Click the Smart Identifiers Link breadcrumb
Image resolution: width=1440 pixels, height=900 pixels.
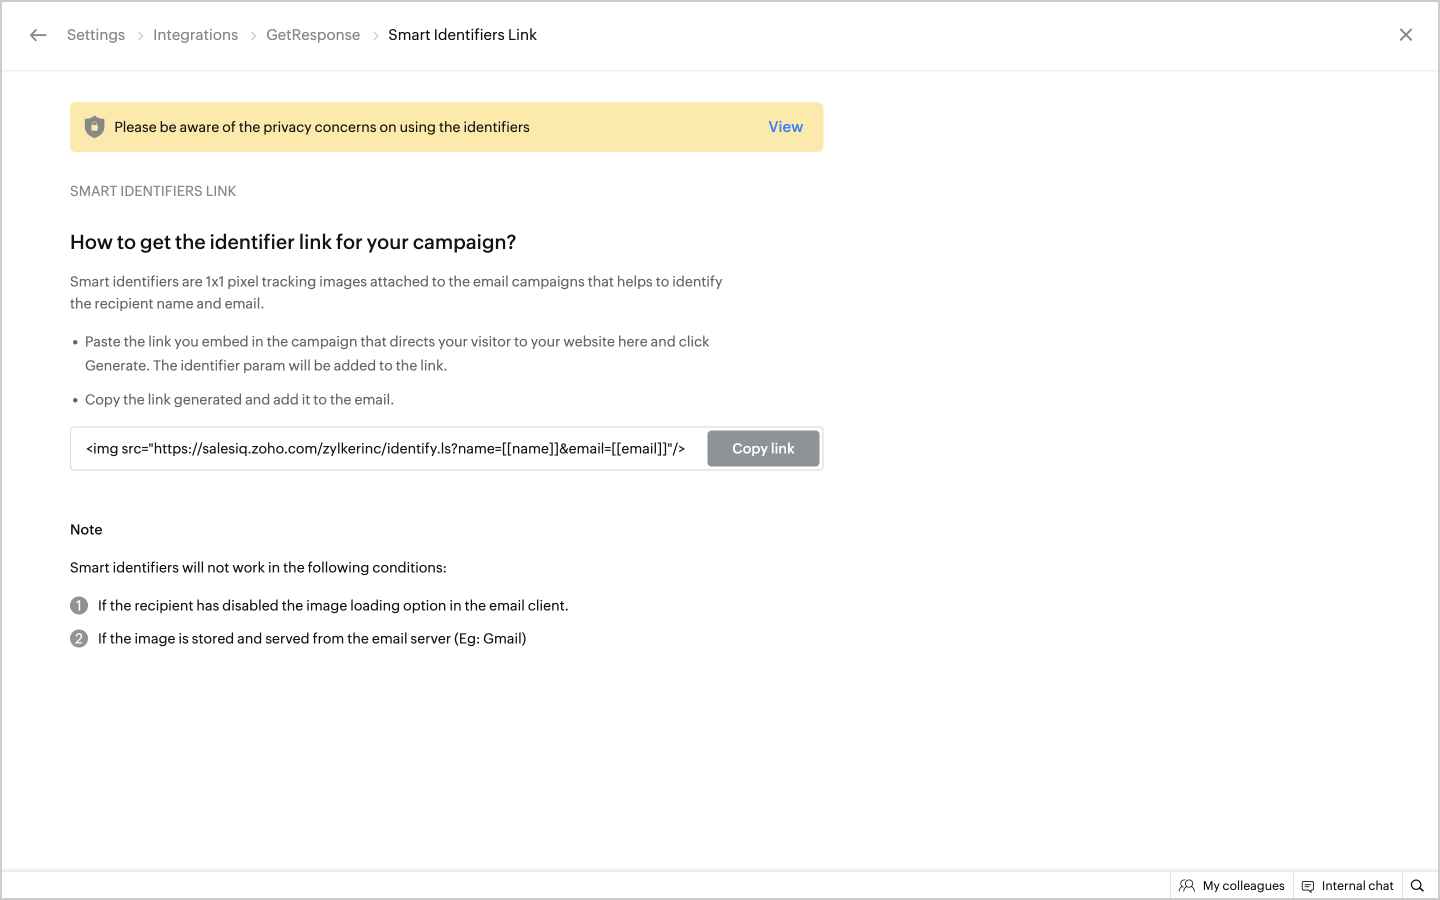[x=462, y=35]
